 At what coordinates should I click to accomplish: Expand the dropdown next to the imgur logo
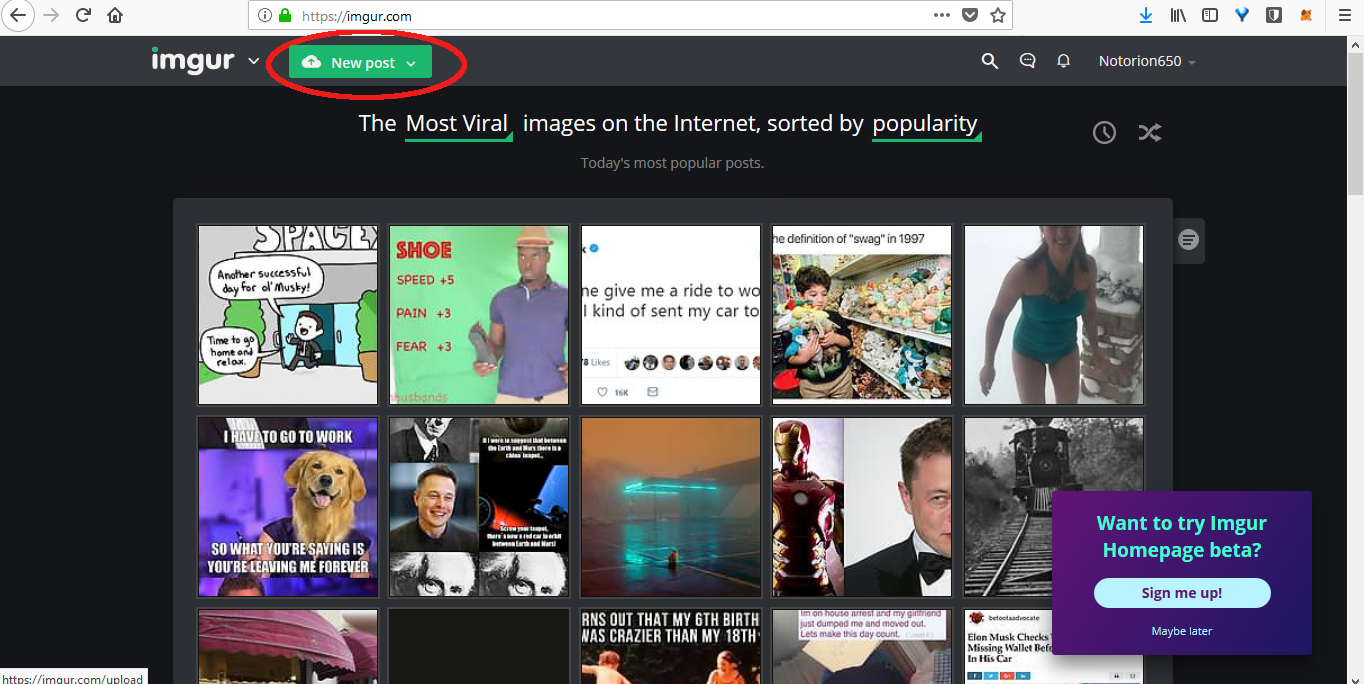[251, 61]
